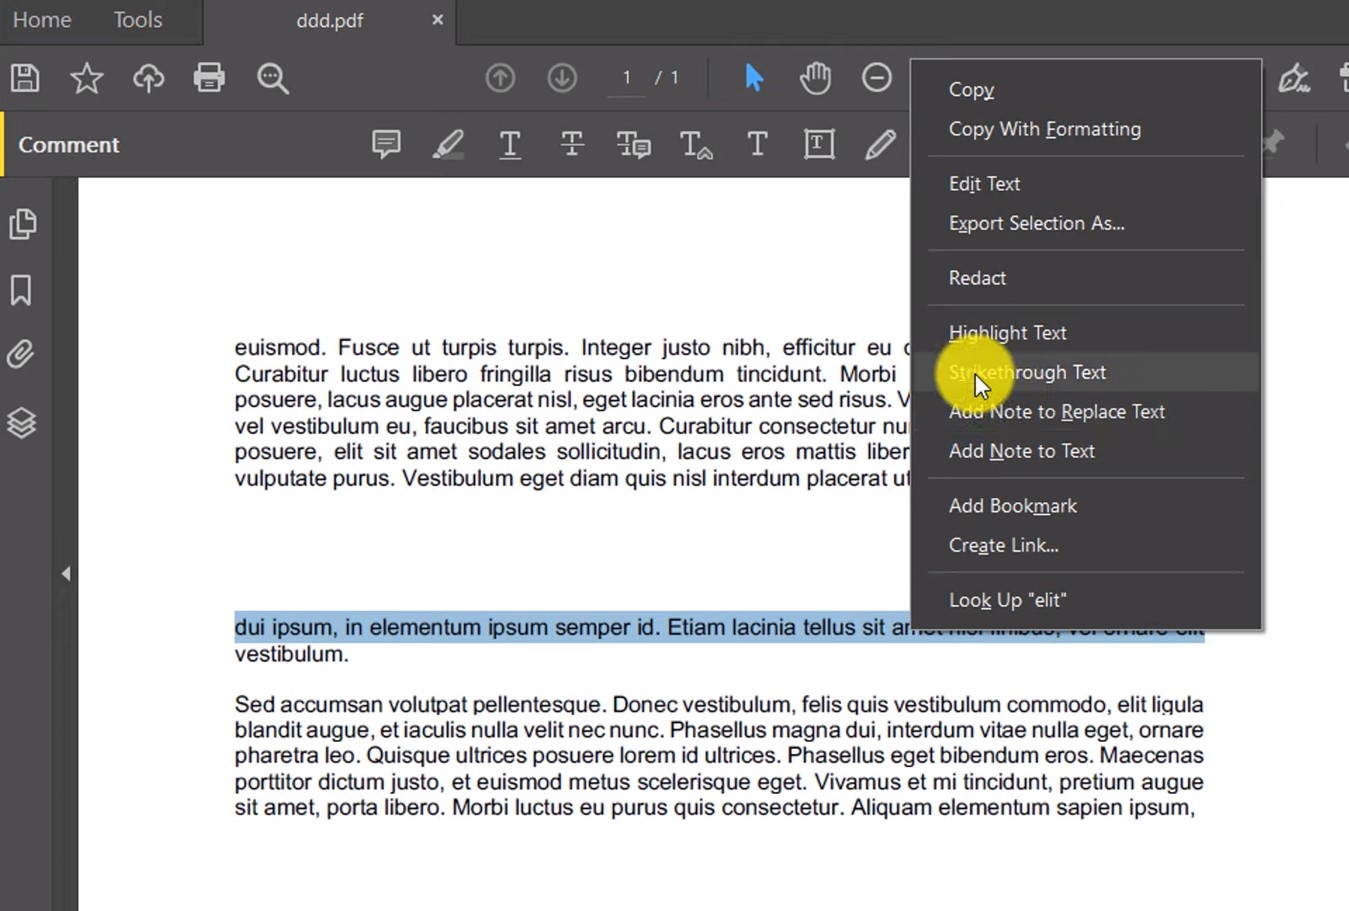Choose Add Note to Replace Text
1349x911 pixels.
(1056, 411)
